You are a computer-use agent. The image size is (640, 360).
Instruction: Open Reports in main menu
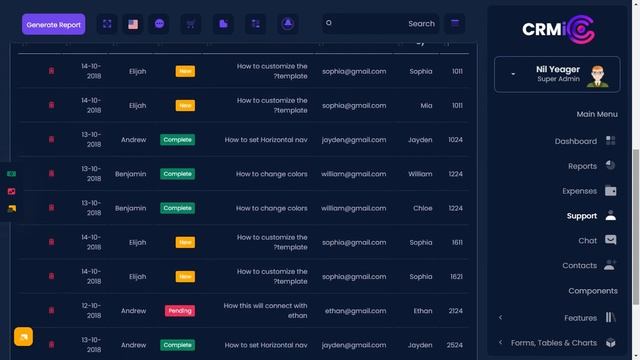pyautogui.click(x=582, y=166)
